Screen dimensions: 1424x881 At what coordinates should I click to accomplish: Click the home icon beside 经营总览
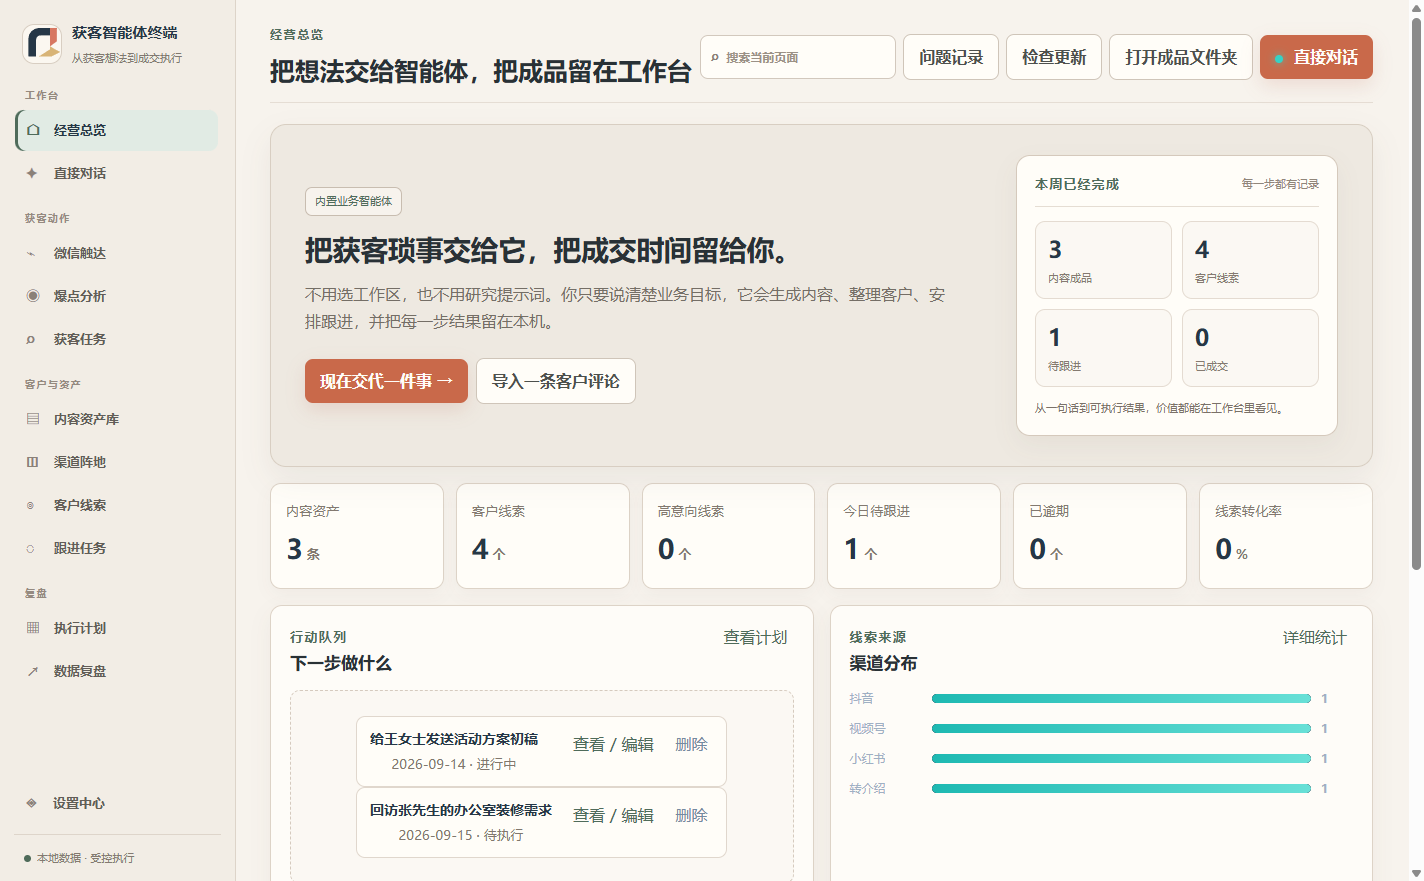[x=33, y=130]
